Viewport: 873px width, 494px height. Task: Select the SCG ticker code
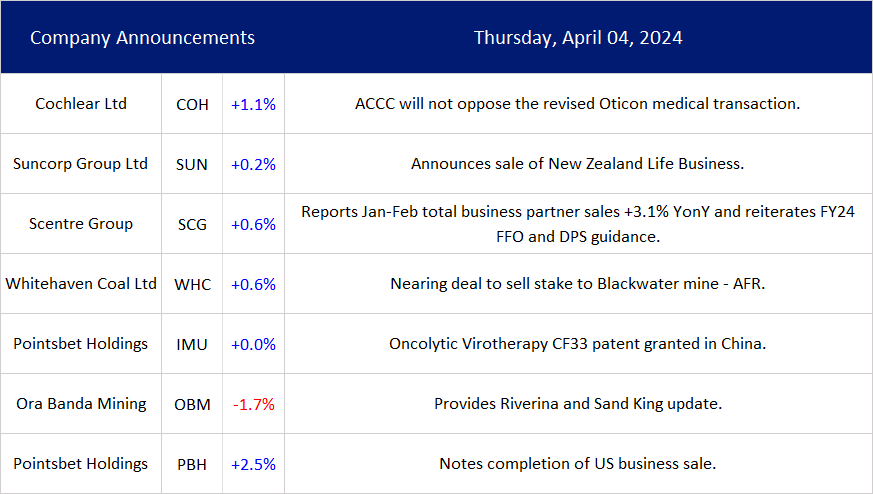(192, 224)
